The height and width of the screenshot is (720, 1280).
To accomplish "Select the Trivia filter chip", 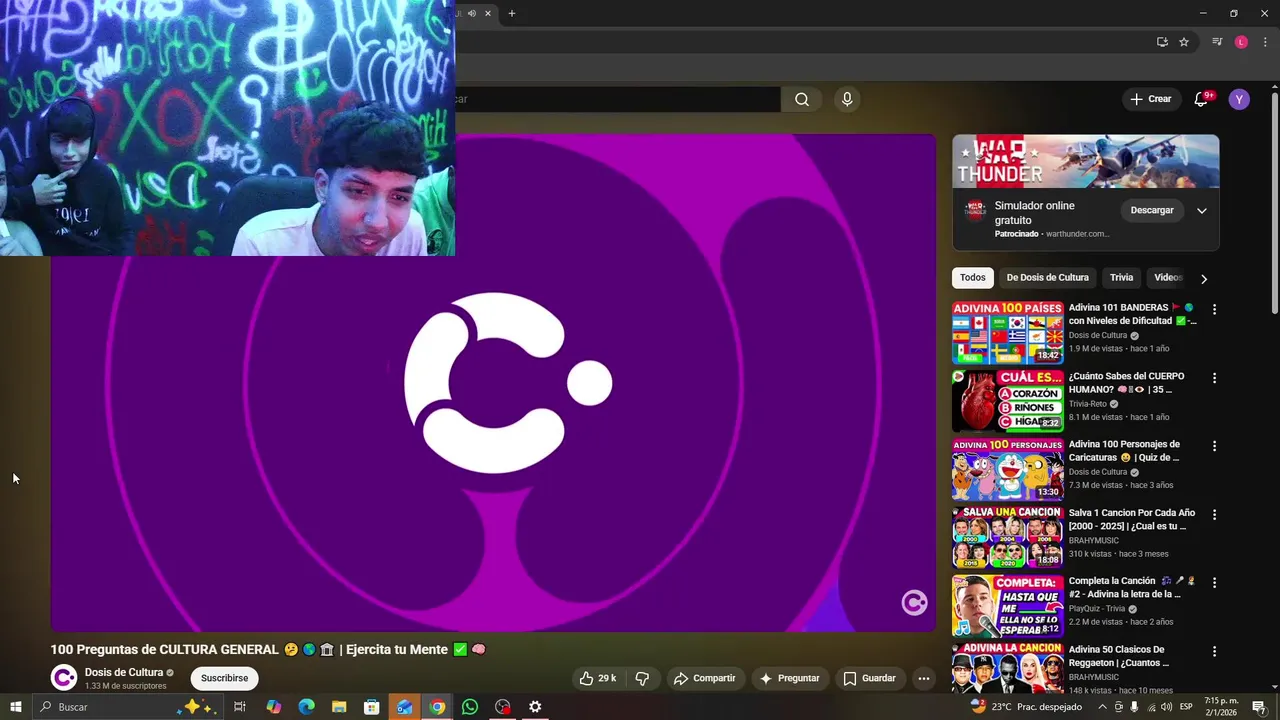I will point(1121,277).
